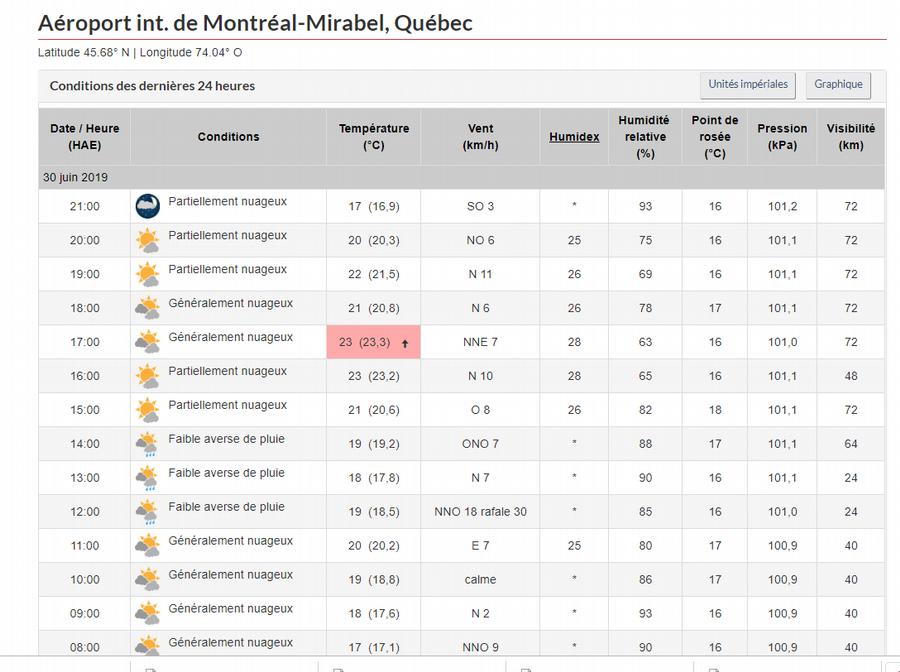Click wind value N 11
The image size is (900, 672).
pos(480,274)
